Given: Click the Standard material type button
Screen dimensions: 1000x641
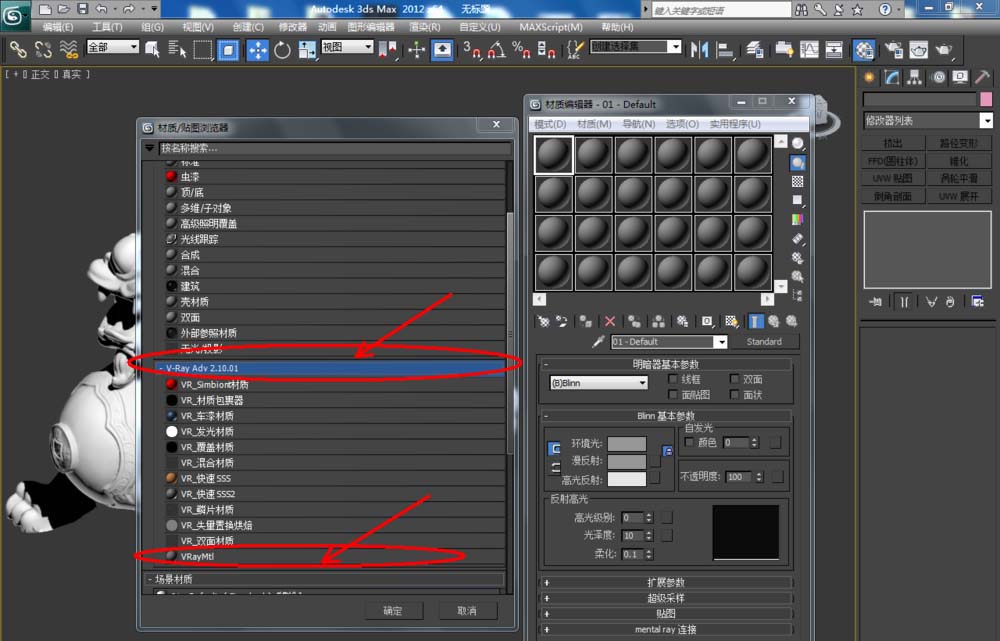Looking at the screenshot, I should point(764,342).
